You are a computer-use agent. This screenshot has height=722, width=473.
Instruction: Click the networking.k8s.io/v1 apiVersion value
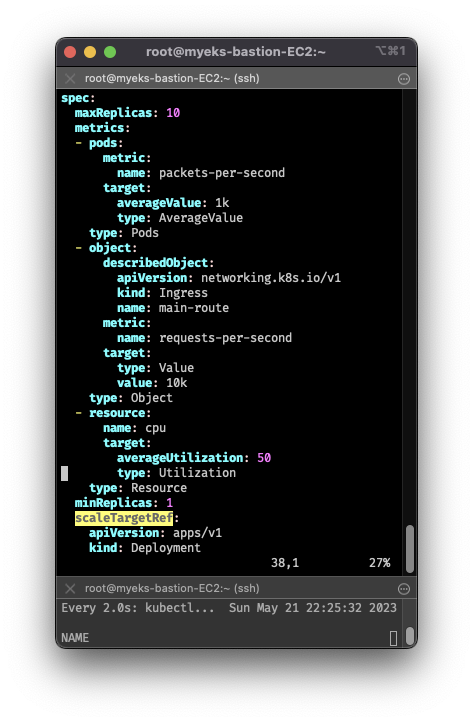[x=271, y=278]
